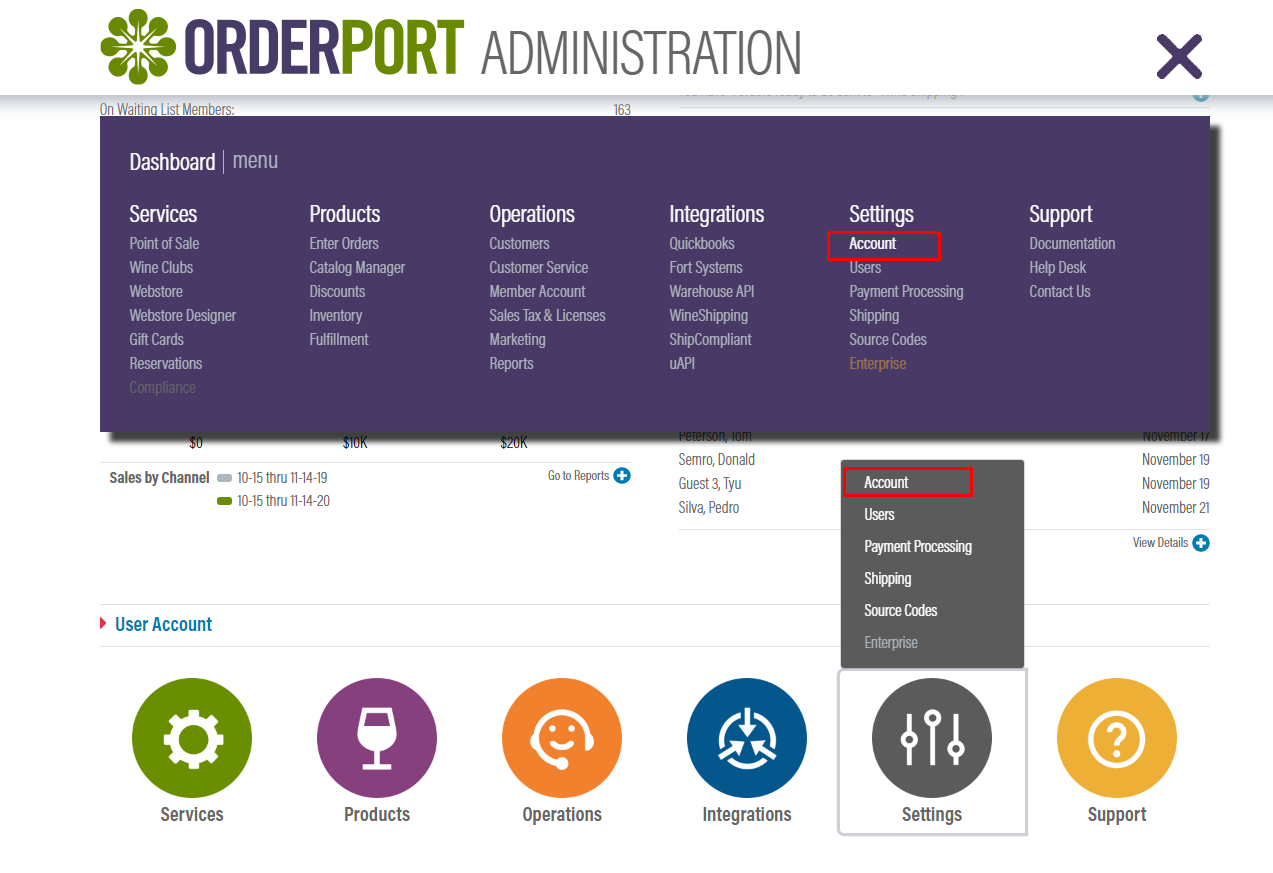Image resolution: width=1273 pixels, height=873 pixels.
Task: Select Inventory under Products
Action: [335, 315]
